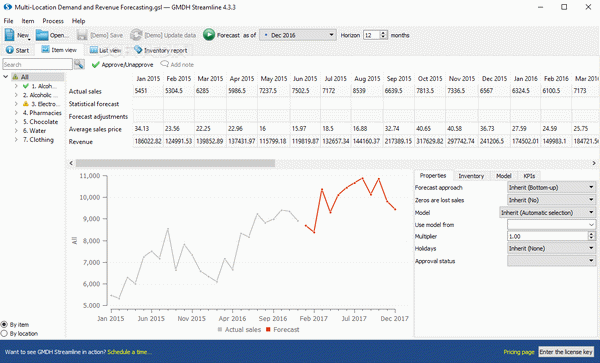Image resolution: width=600 pixels, height=363 pixels.
Task: Open the Model Inherit dropdown
Action: click(x=548, y=212)
